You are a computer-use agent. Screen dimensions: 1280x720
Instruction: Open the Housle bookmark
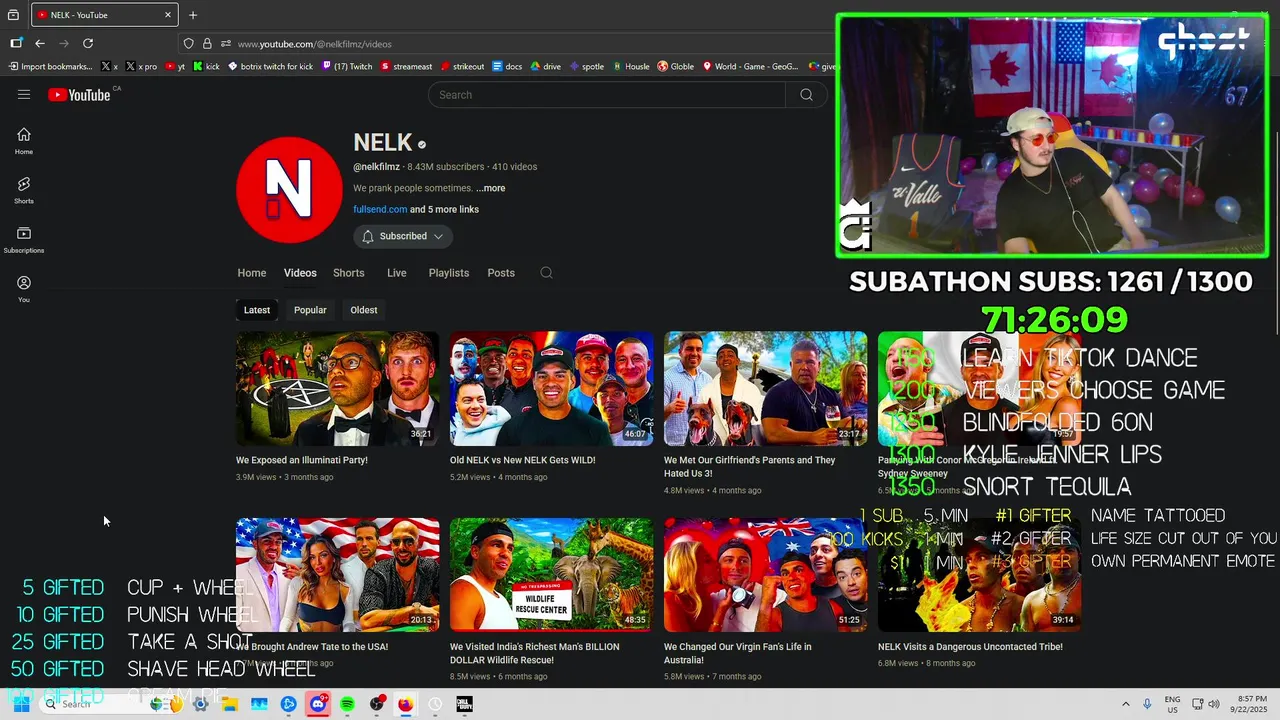point(631,67)
